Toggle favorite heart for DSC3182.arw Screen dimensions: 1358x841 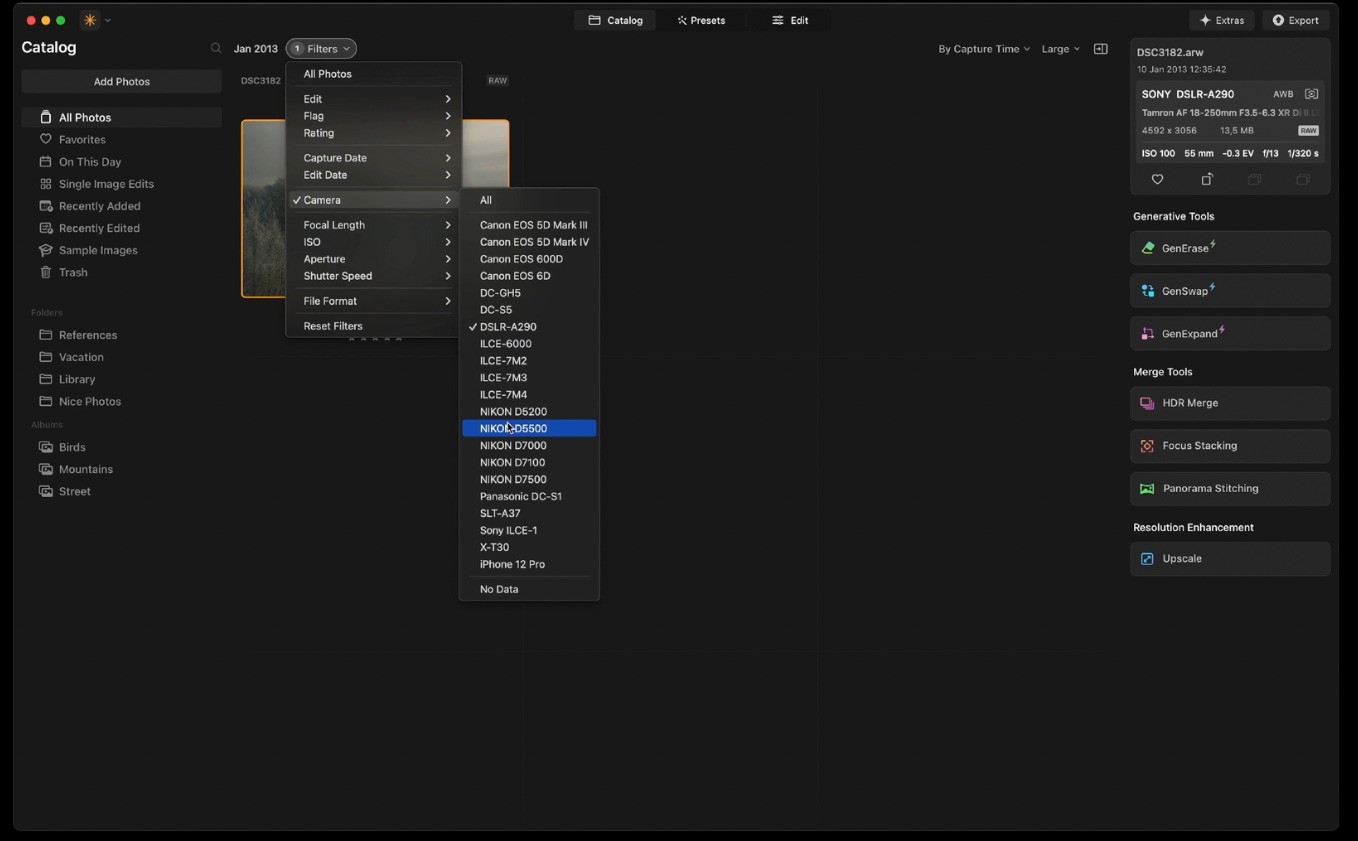pos(1157,180)
